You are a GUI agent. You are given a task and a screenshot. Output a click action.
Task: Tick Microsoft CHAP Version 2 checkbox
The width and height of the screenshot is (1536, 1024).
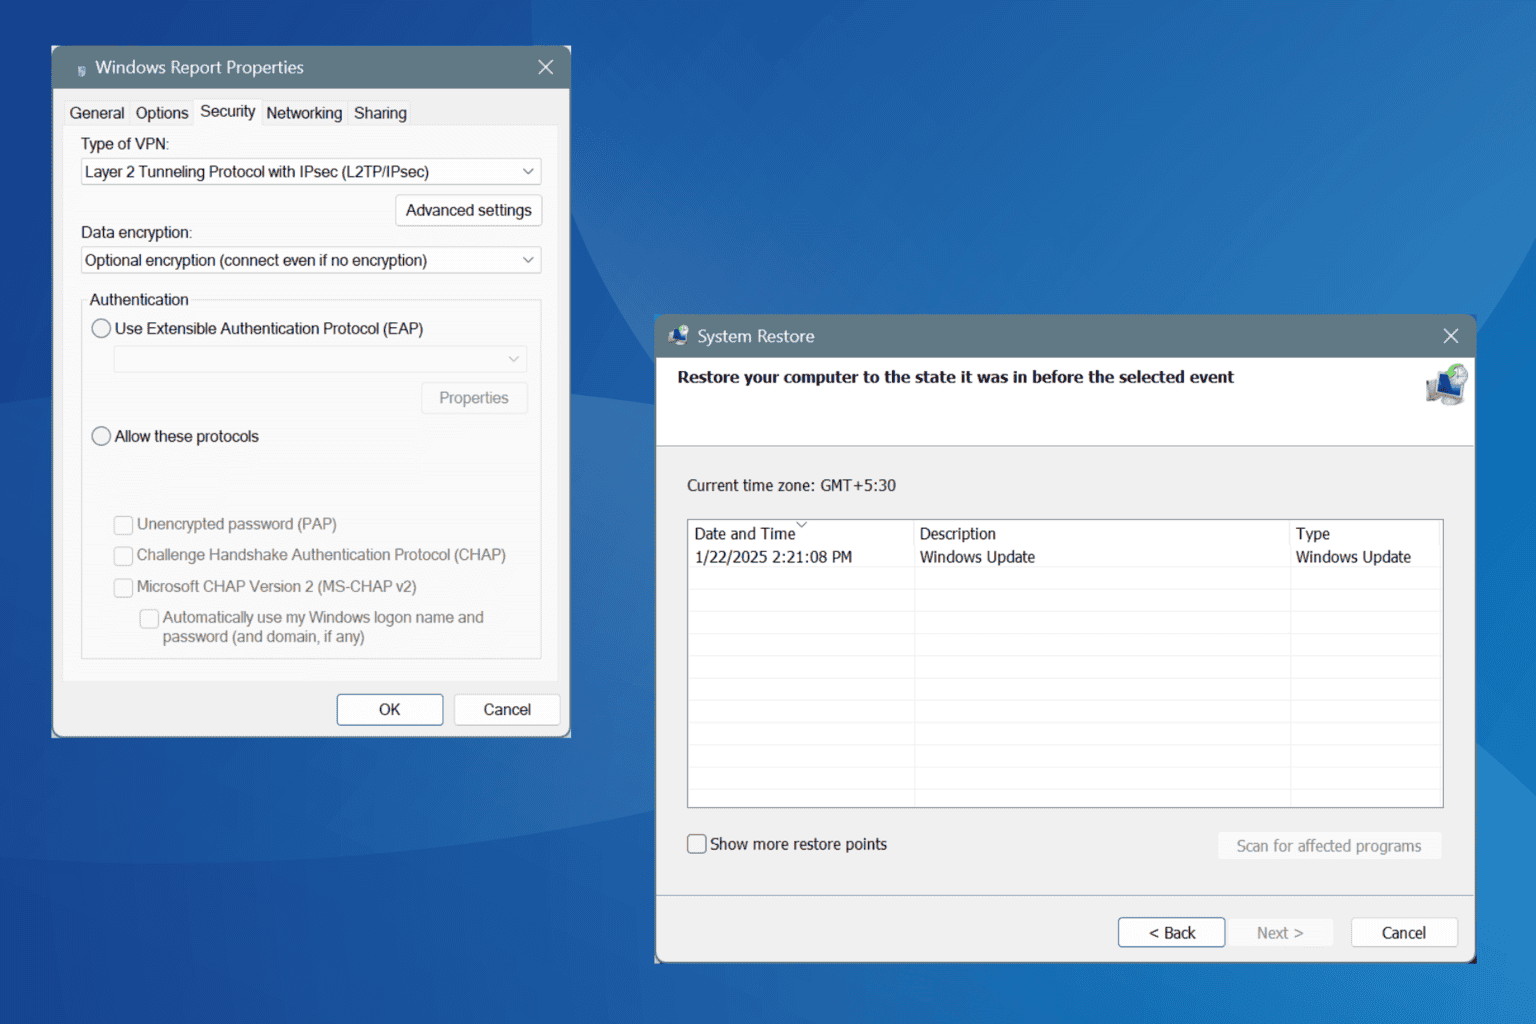click(123, 587)
